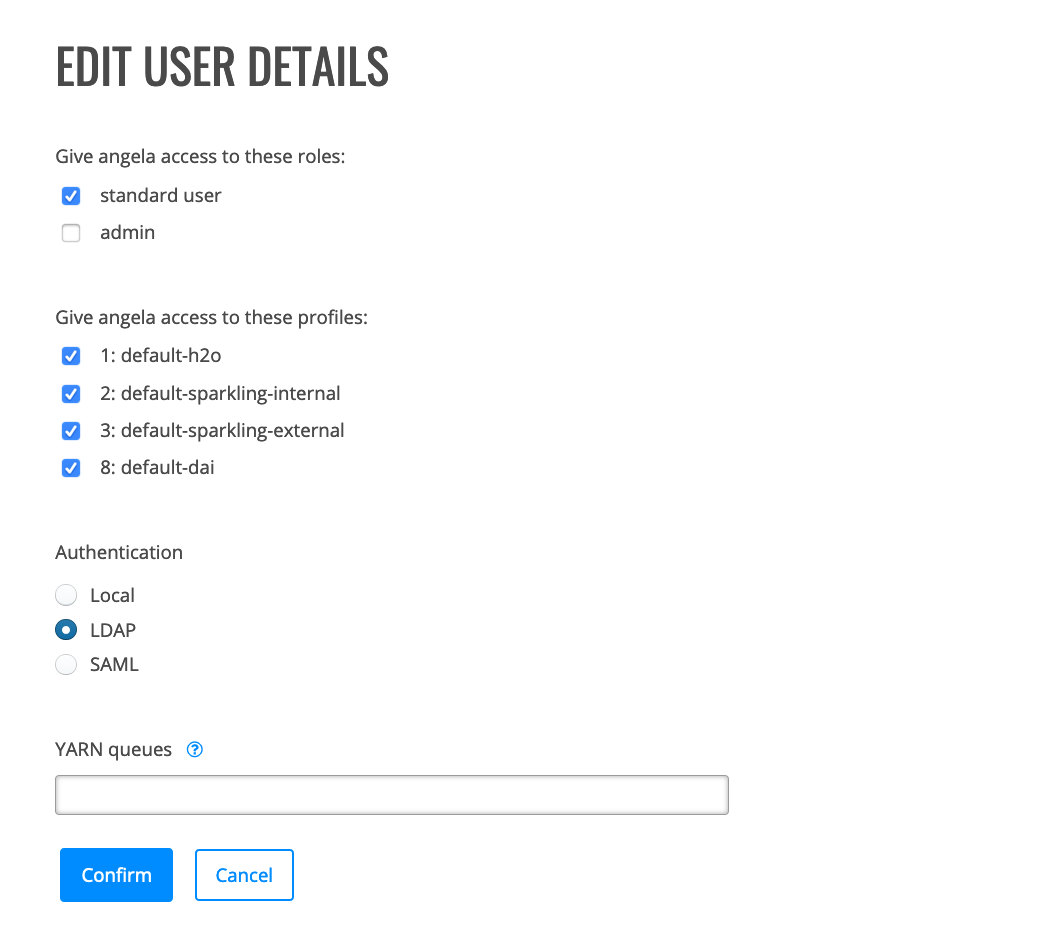Click the admin role label

pos(128,233)
